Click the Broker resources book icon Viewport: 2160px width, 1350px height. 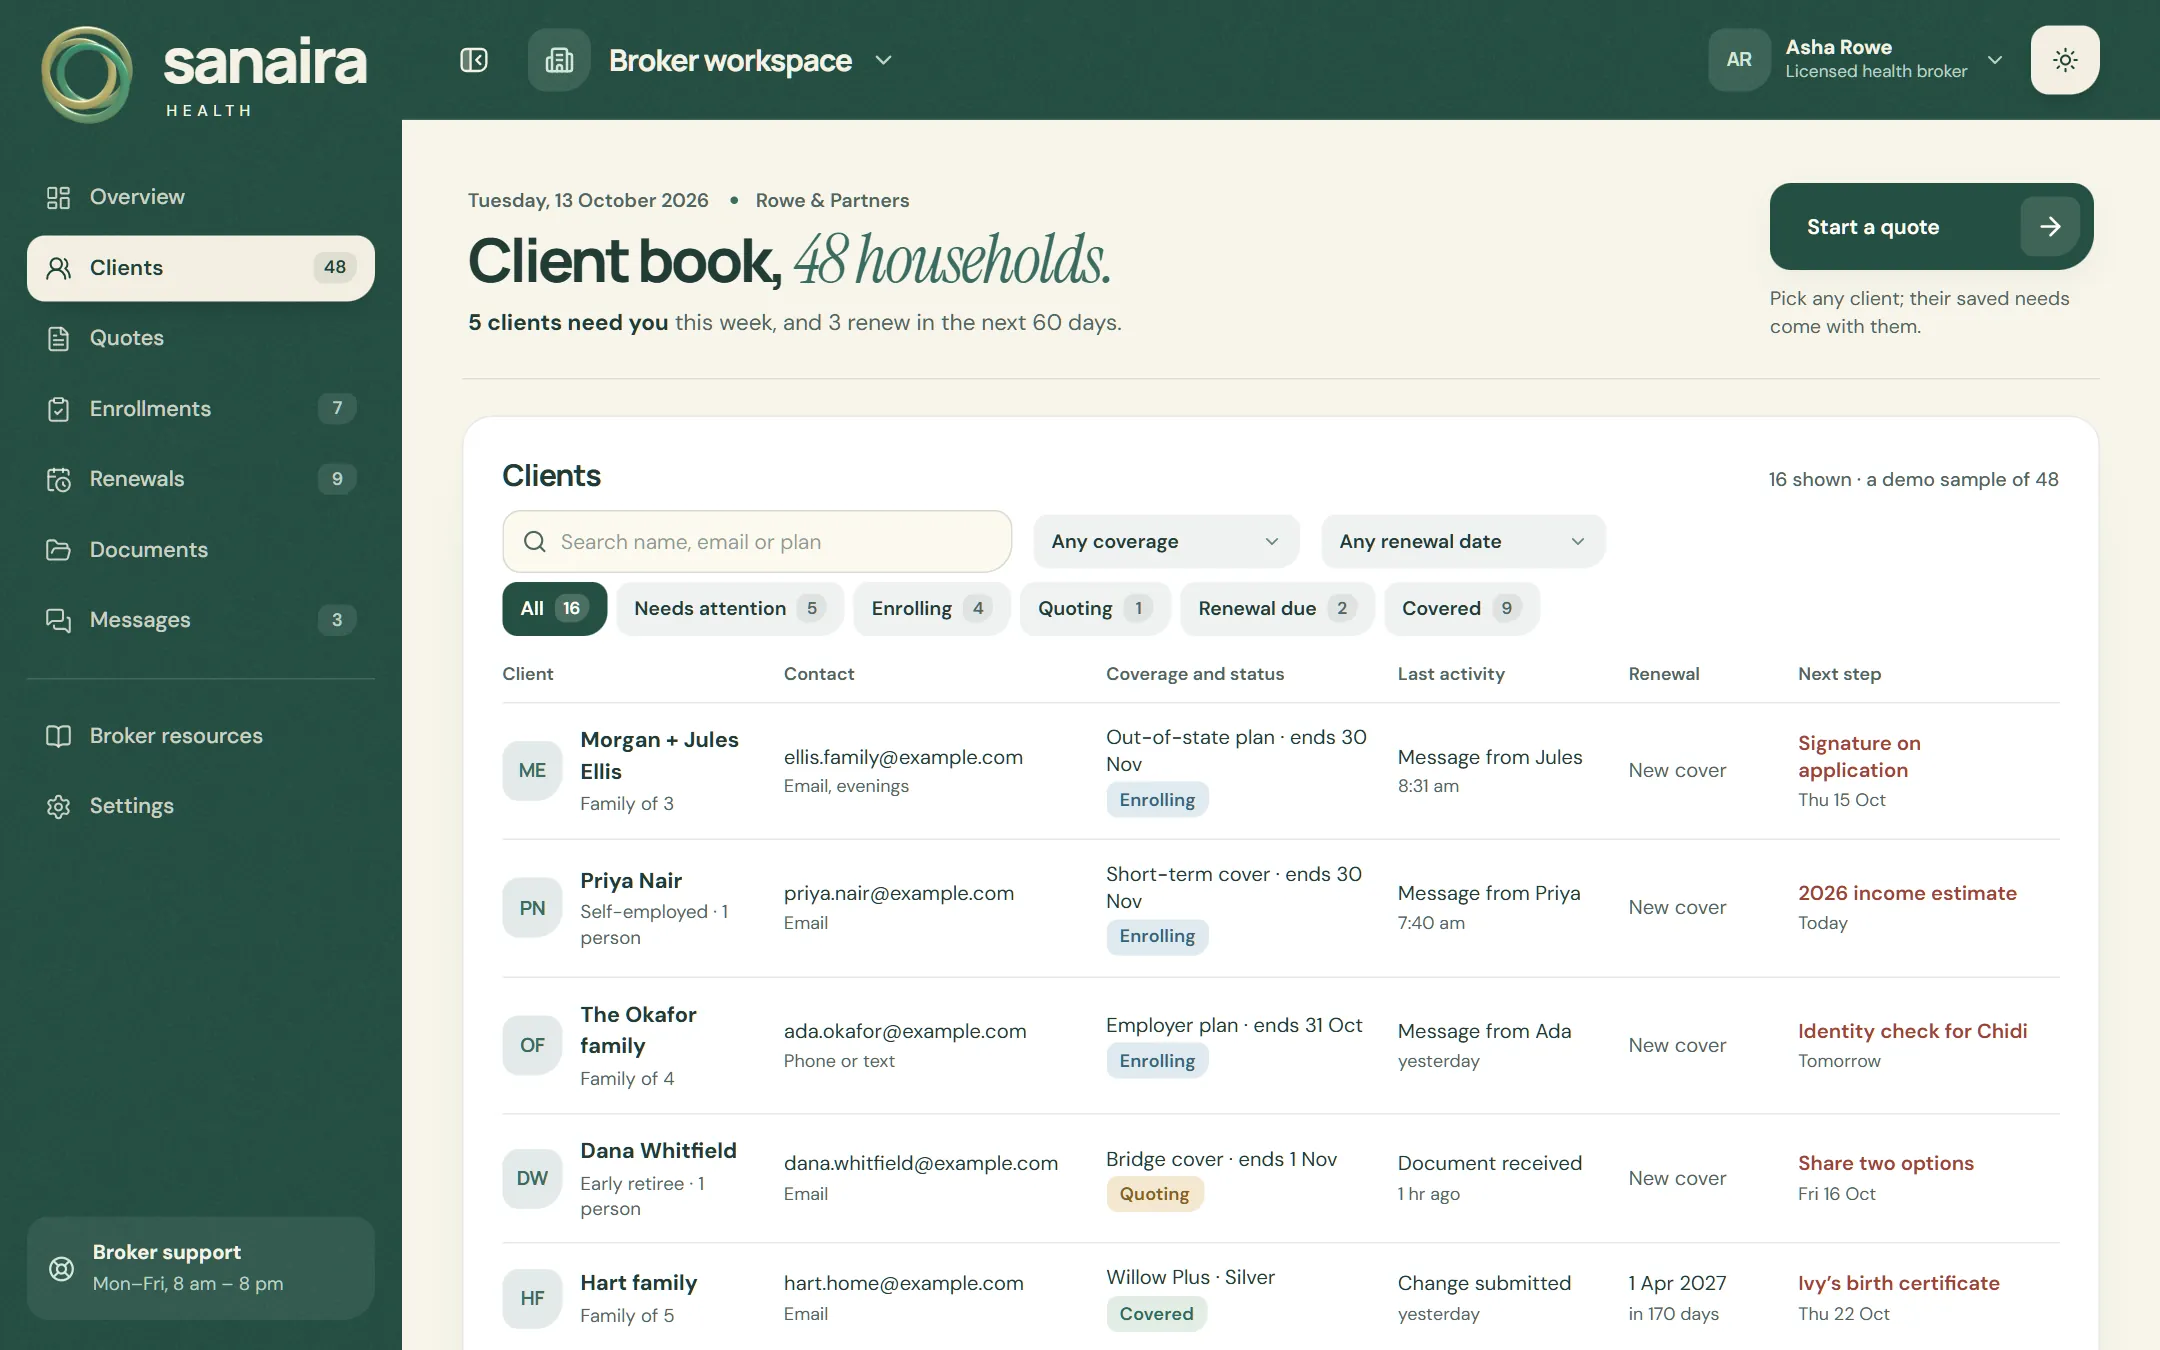coord(58,736)
